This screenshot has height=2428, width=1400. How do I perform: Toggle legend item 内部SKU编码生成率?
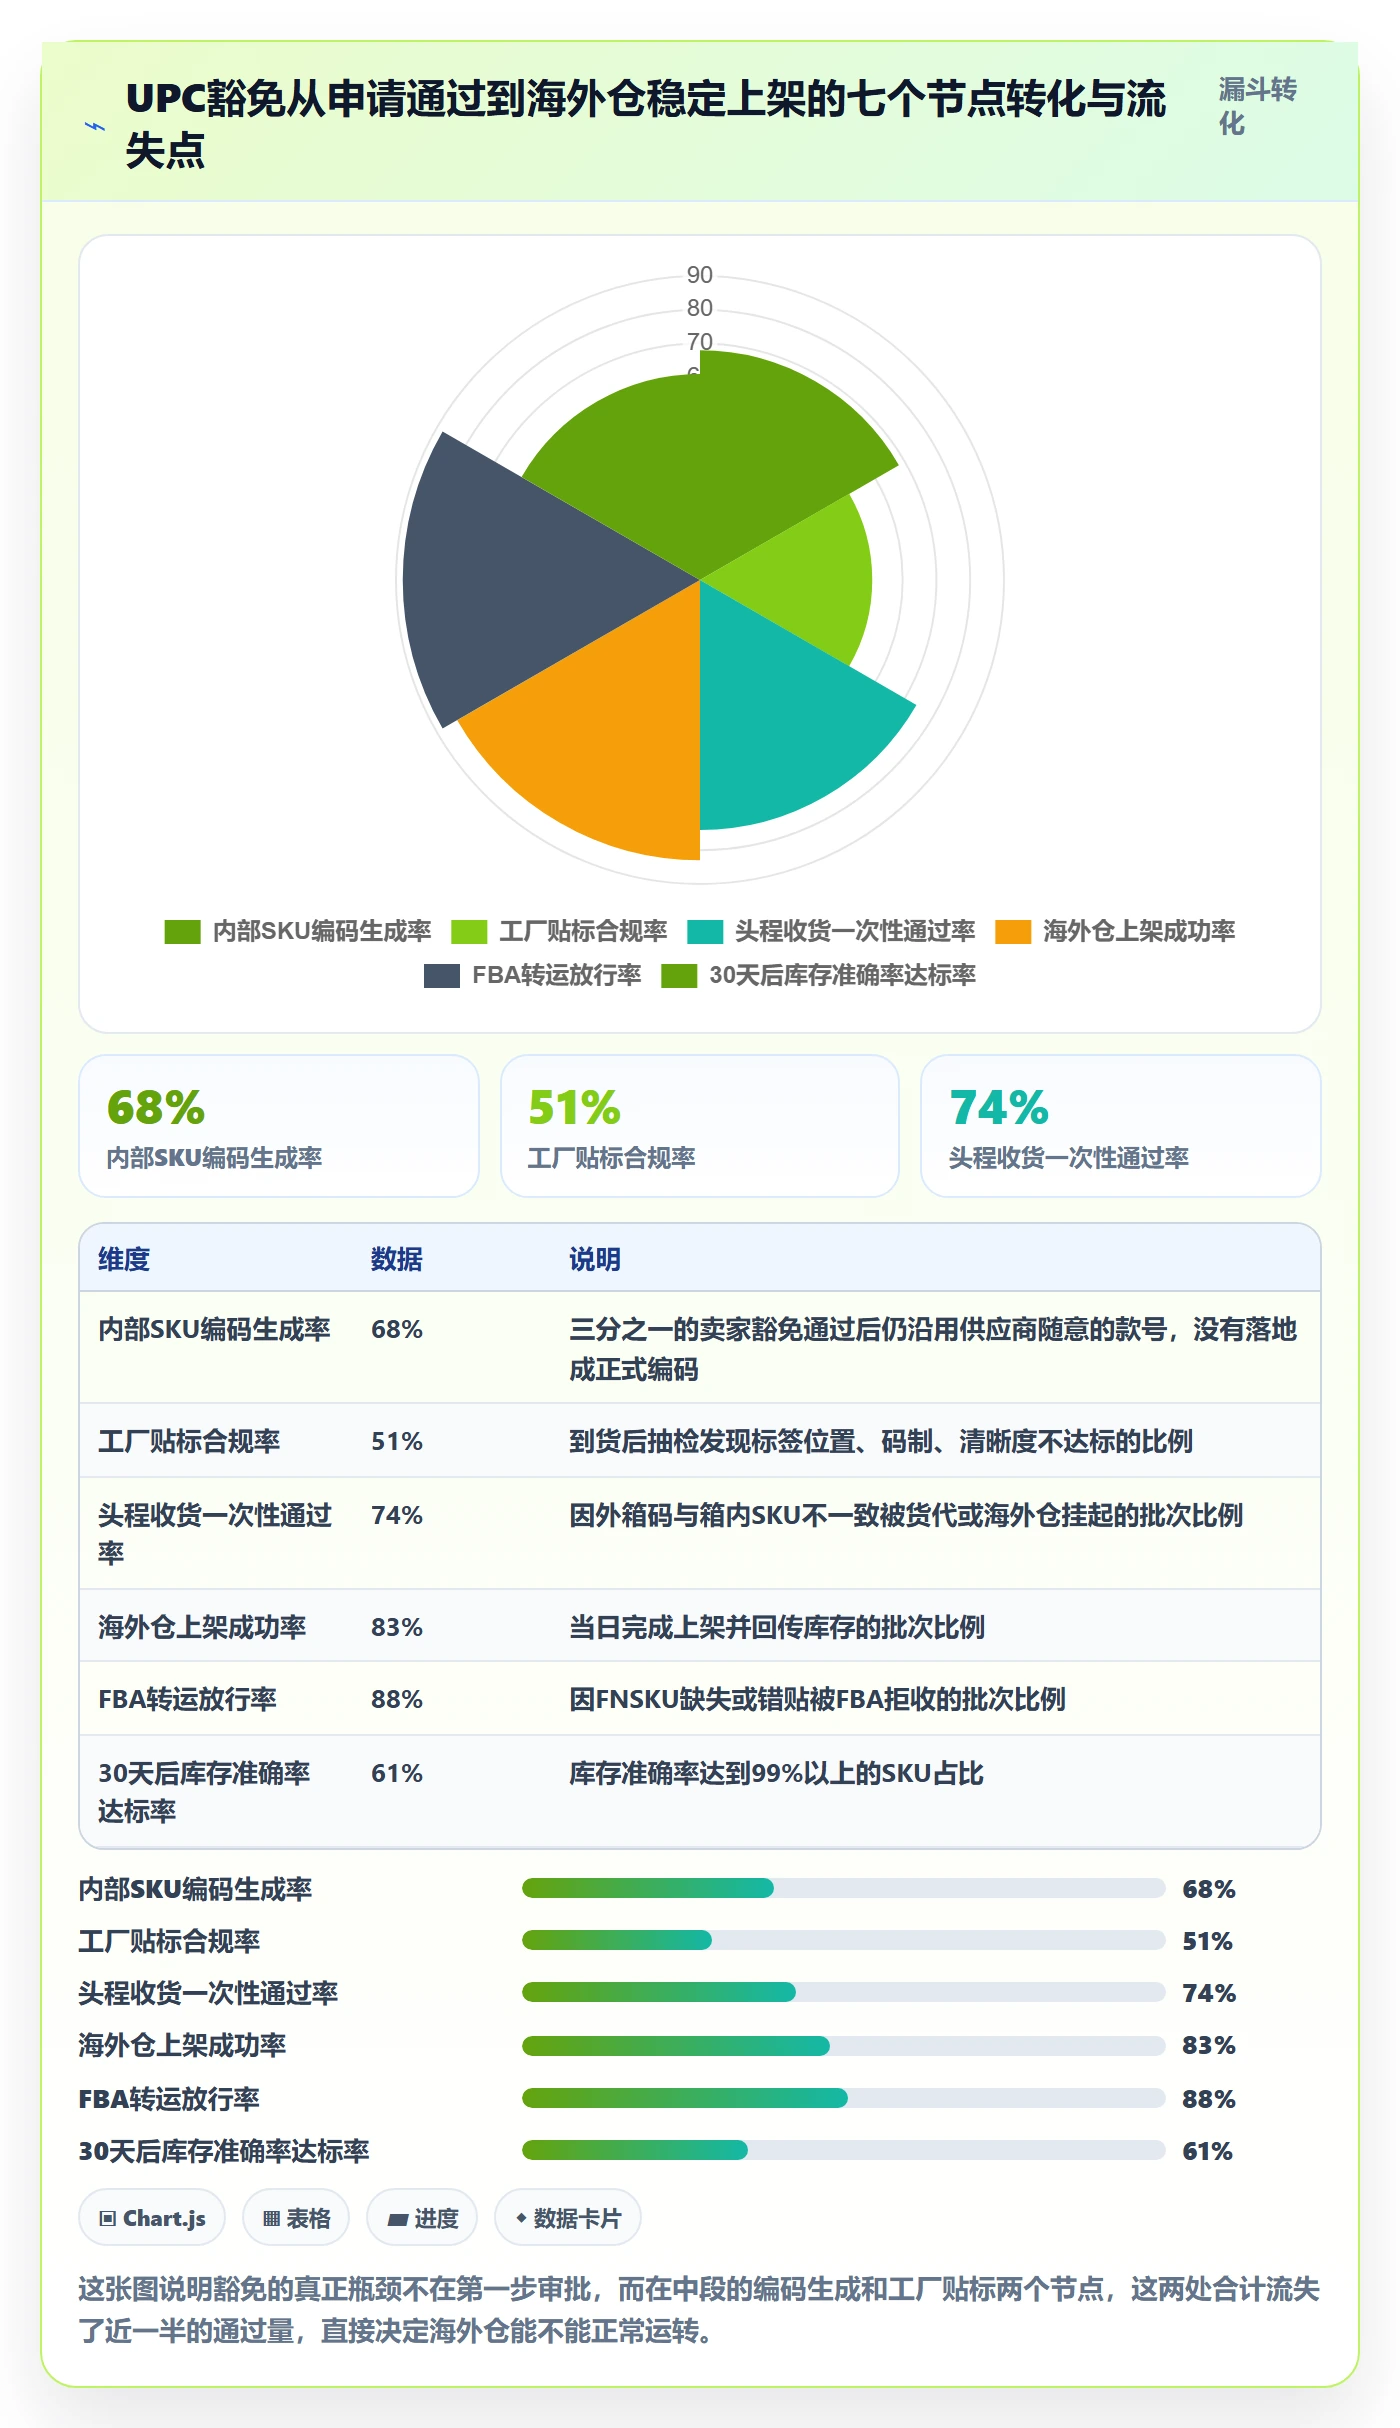[x=297, y=931]
